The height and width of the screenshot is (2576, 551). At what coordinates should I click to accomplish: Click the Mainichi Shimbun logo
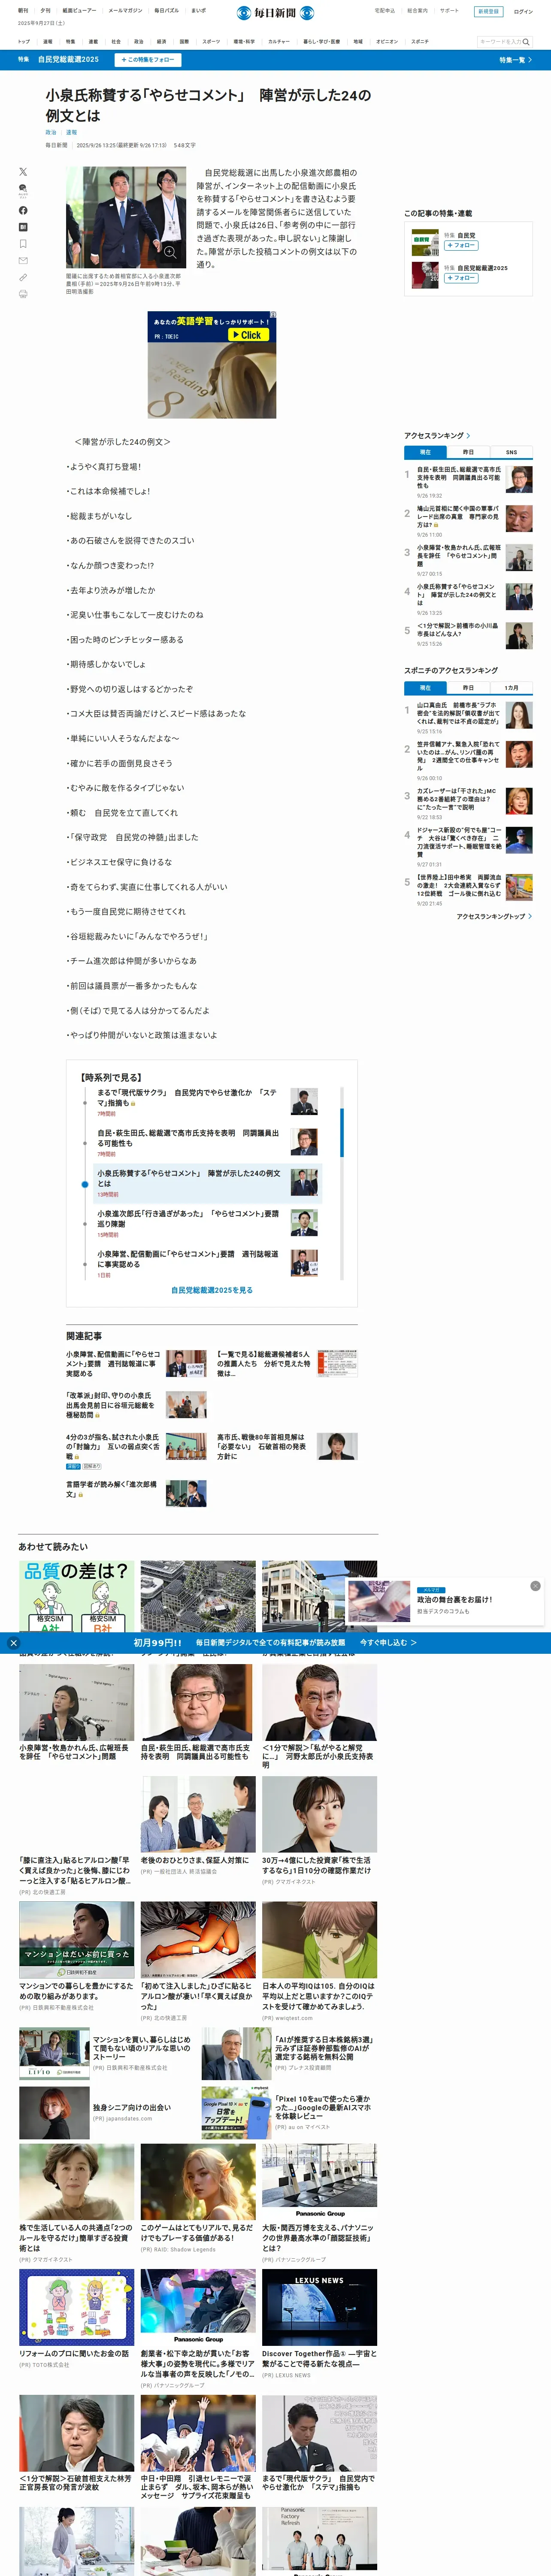click(275, 13)
